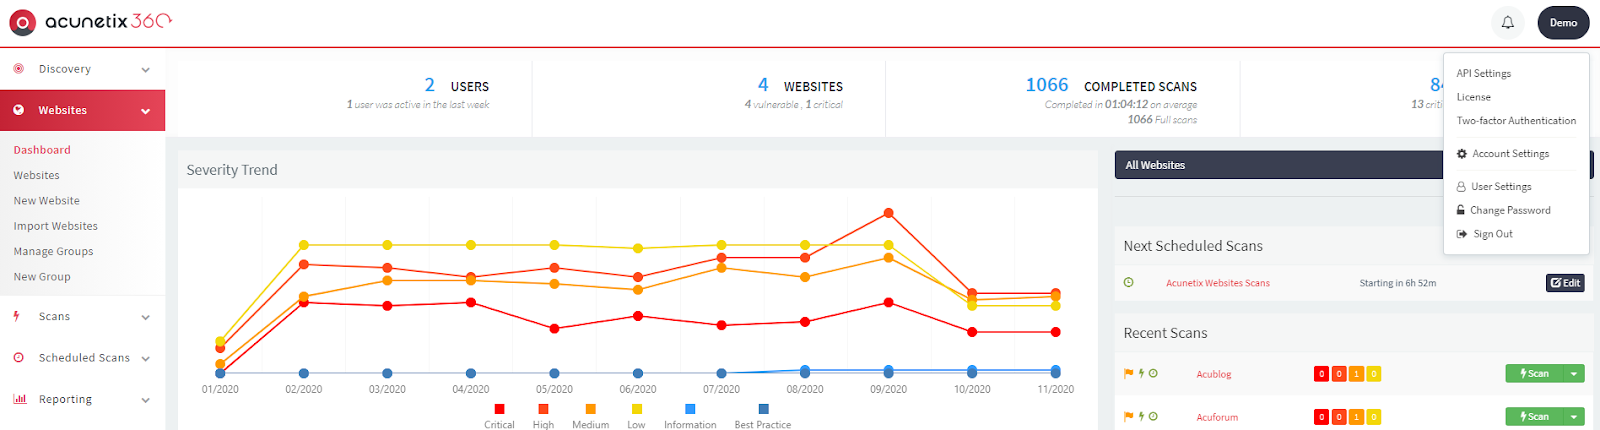Edit the Acunetix Websites Scans schedule
The height and width of the screenshot is (430, 1600).
[1565, 283]
